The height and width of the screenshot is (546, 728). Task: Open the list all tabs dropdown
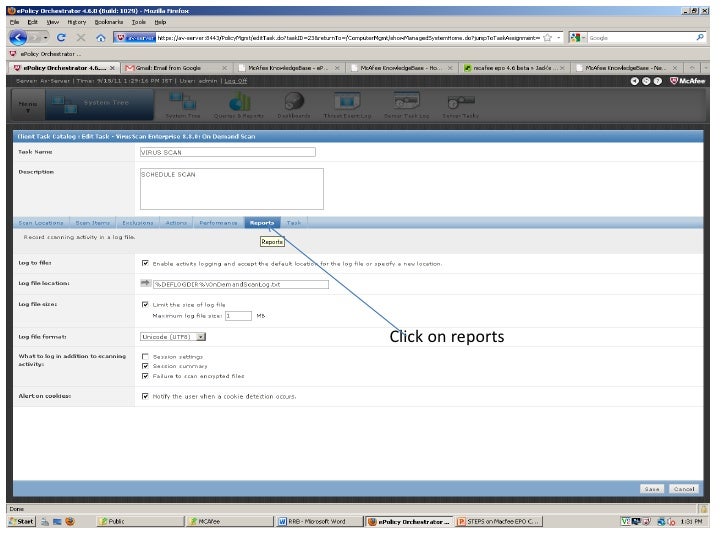tap(705, 68)
